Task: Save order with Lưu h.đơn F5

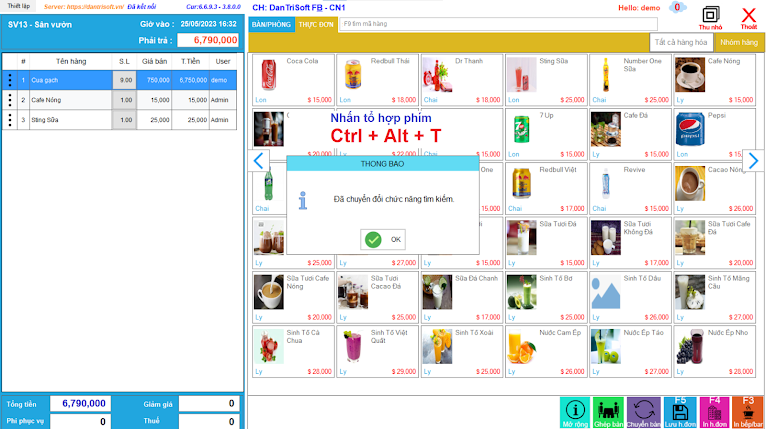Action: point(680,412)
